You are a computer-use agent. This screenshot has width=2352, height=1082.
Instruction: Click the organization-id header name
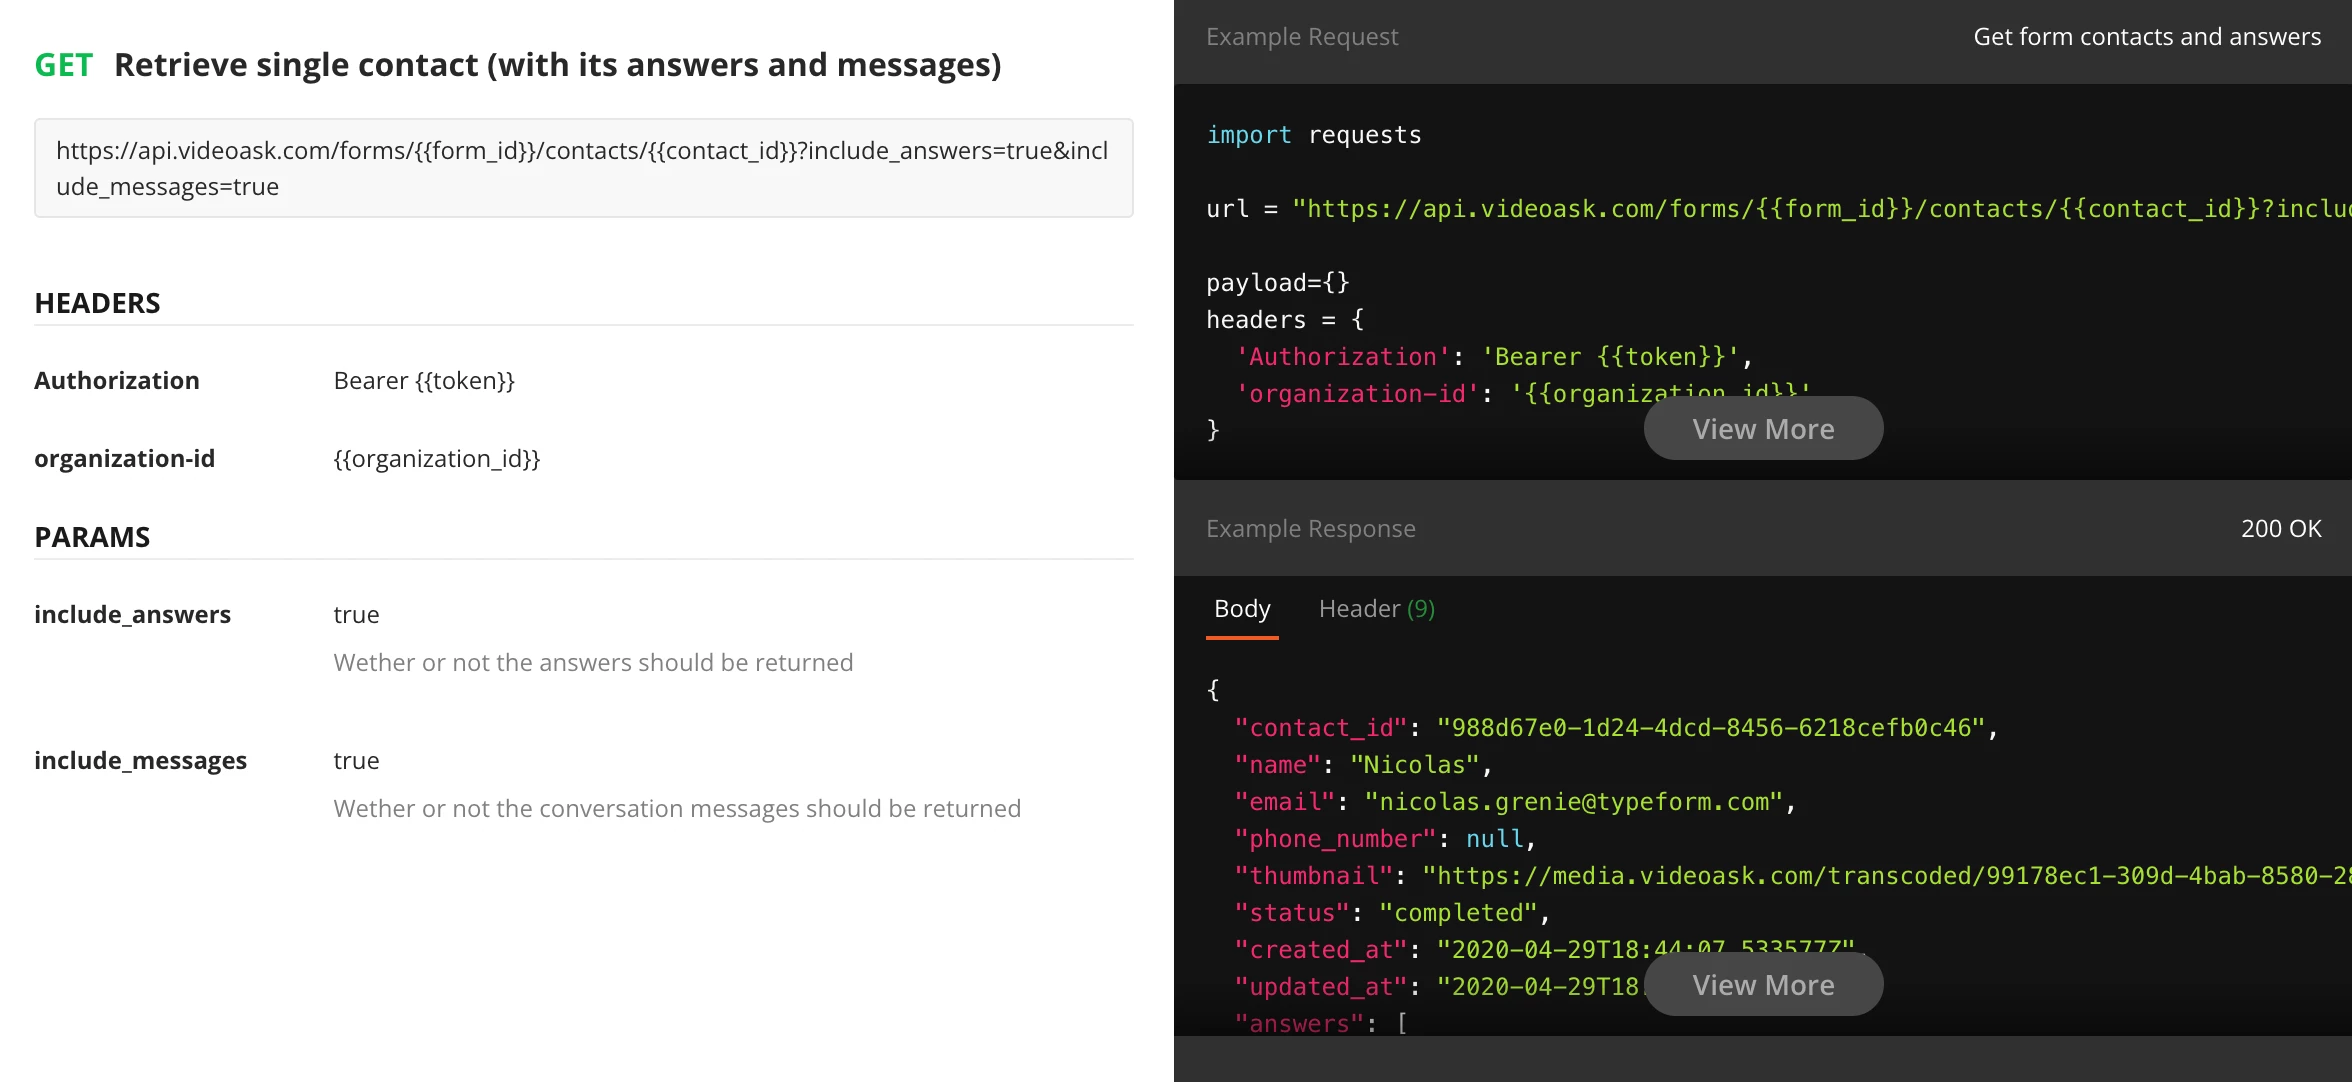coord(125,459)
